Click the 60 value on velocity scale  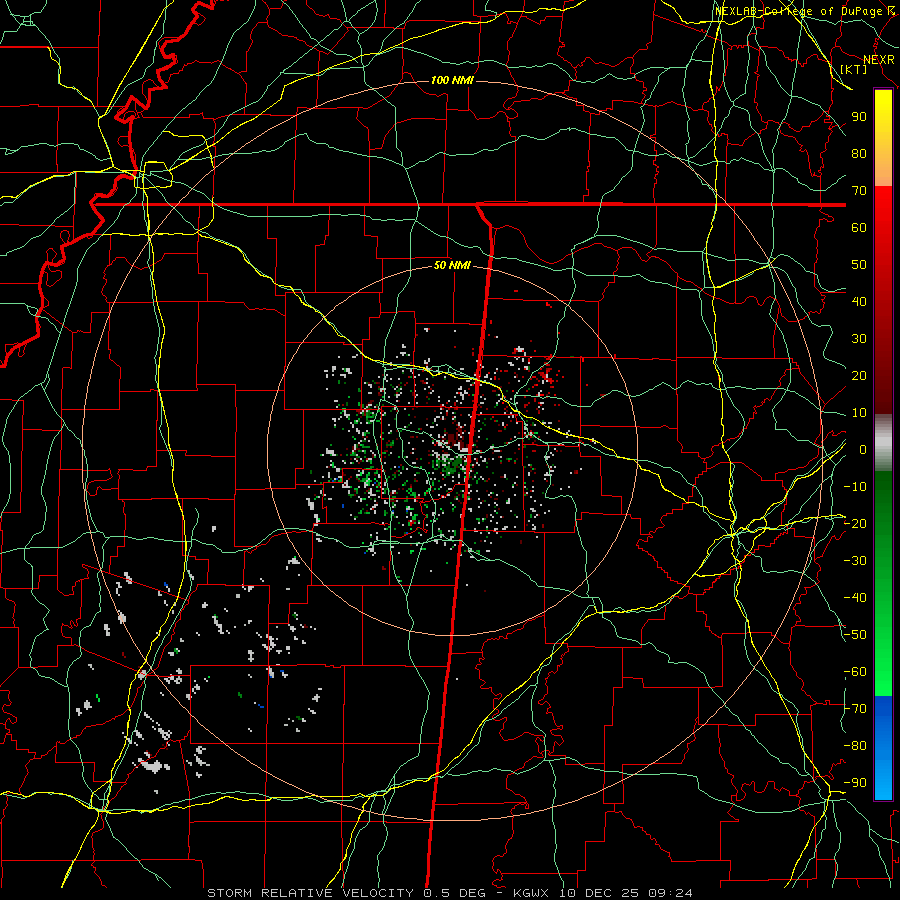tap(859, 227)
